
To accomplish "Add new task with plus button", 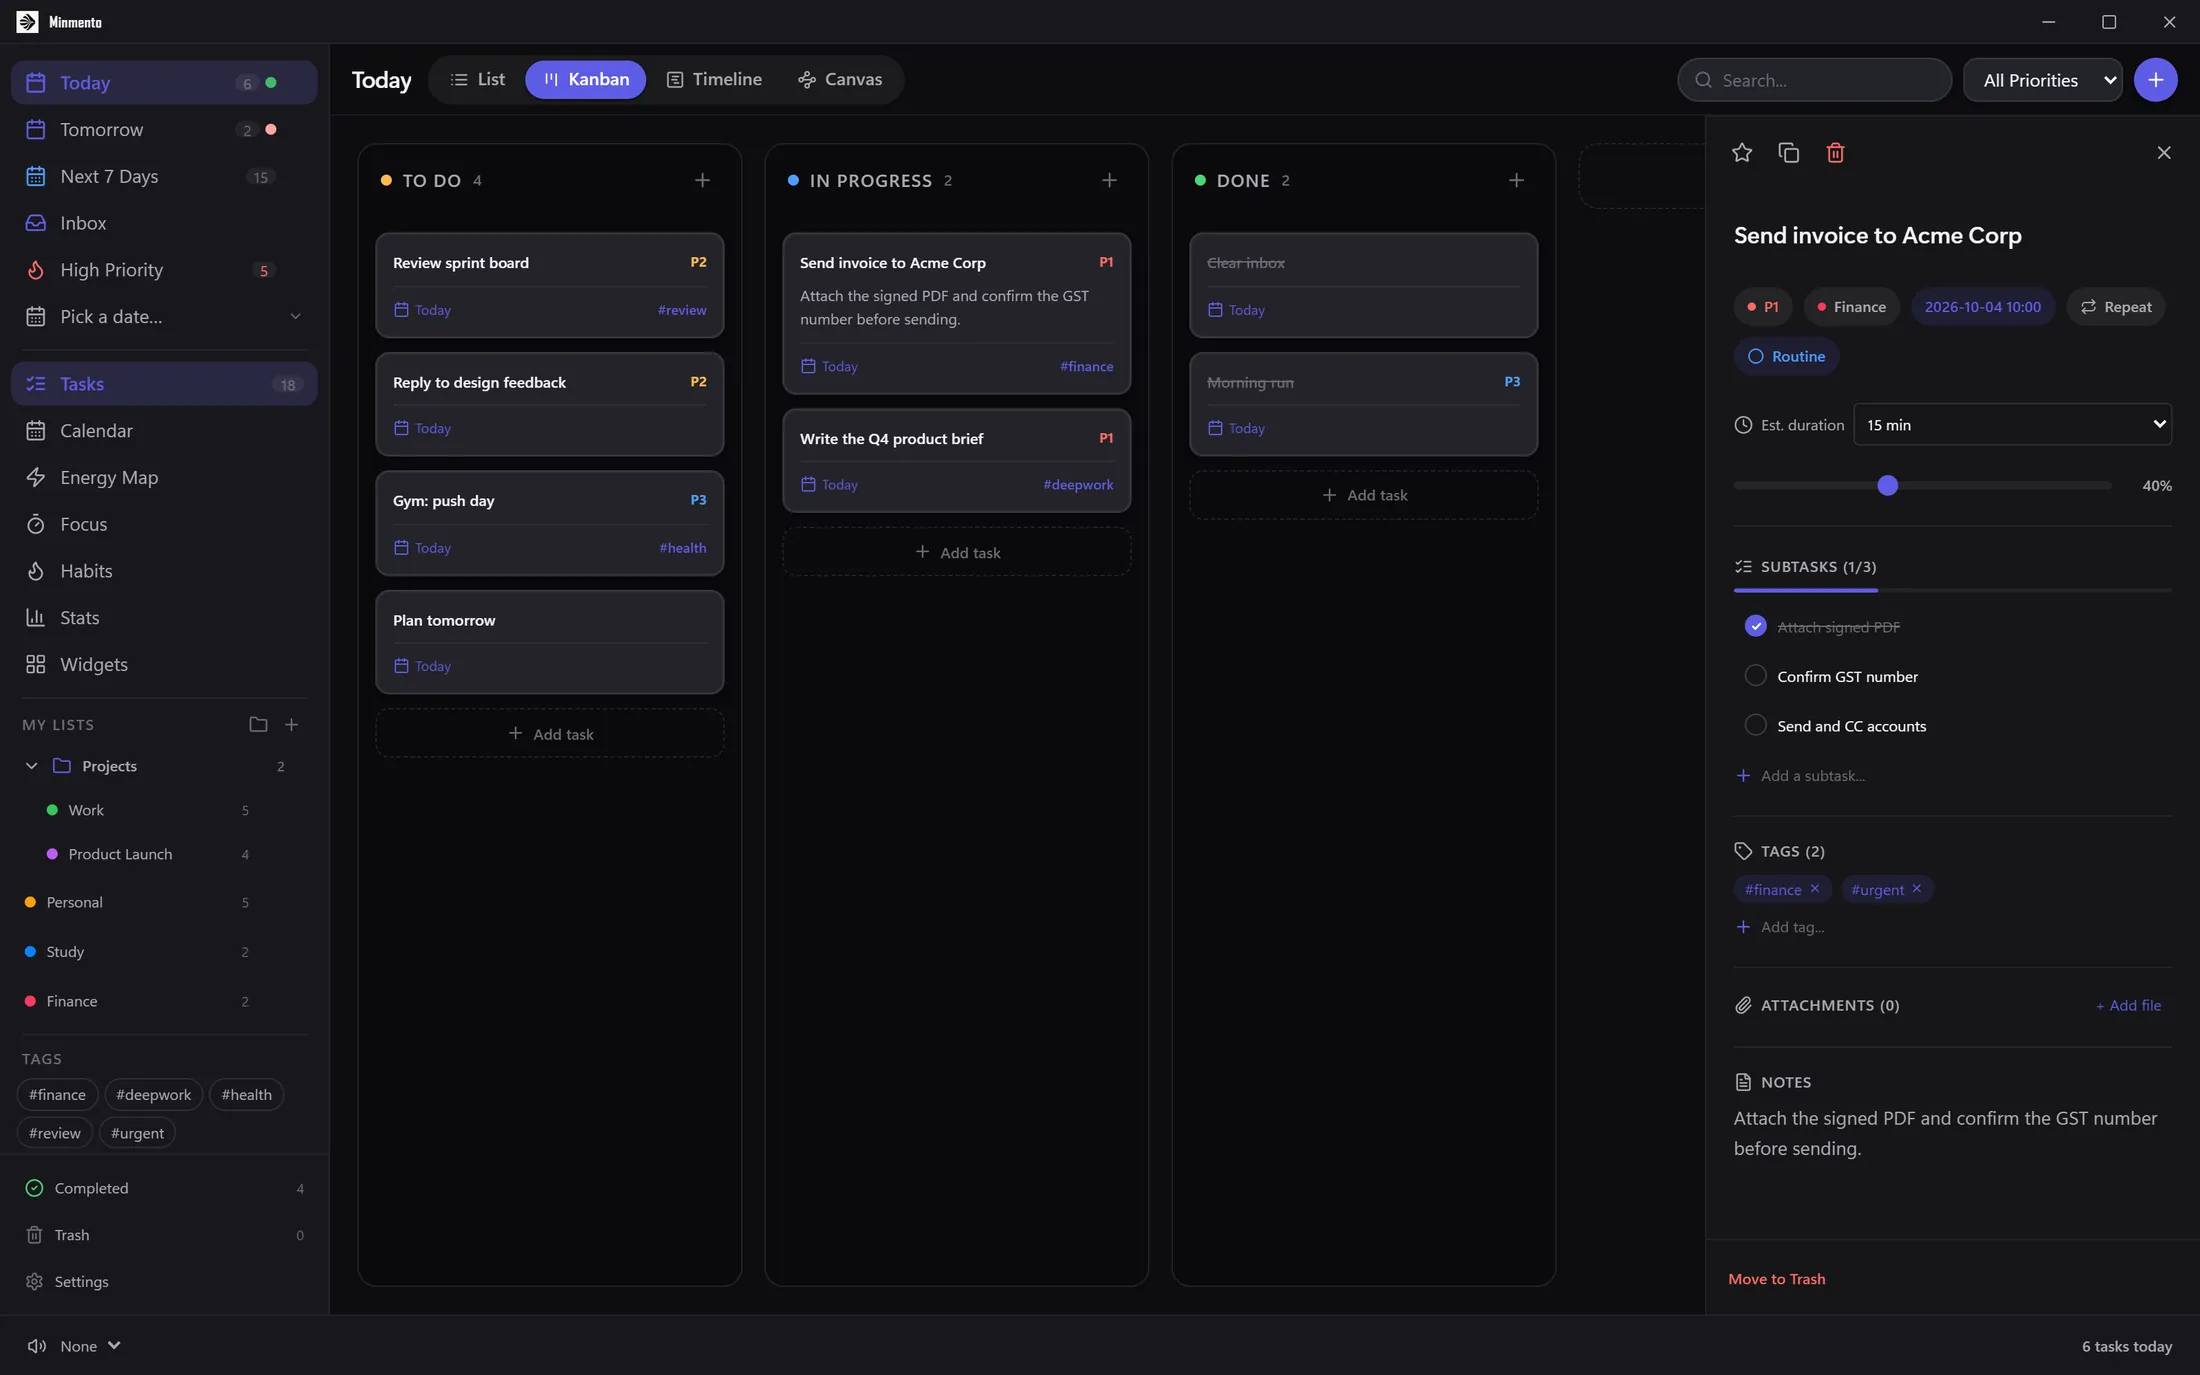I will tap(2155, 80).
